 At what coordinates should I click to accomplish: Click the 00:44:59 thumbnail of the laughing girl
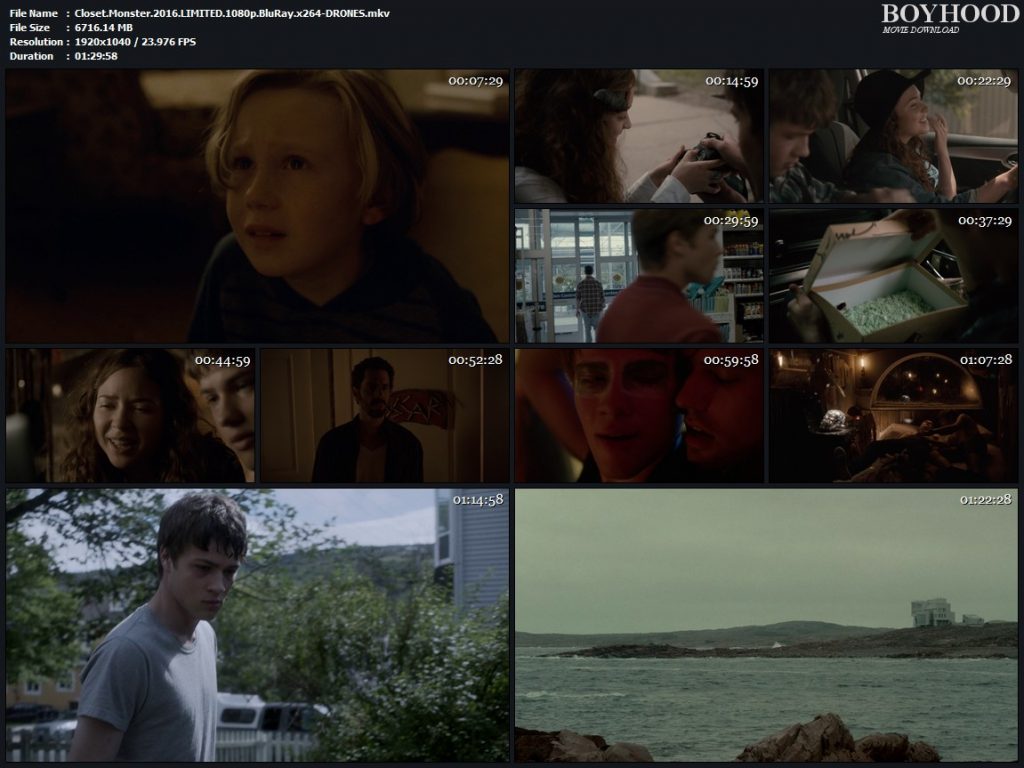coord(130,416)
